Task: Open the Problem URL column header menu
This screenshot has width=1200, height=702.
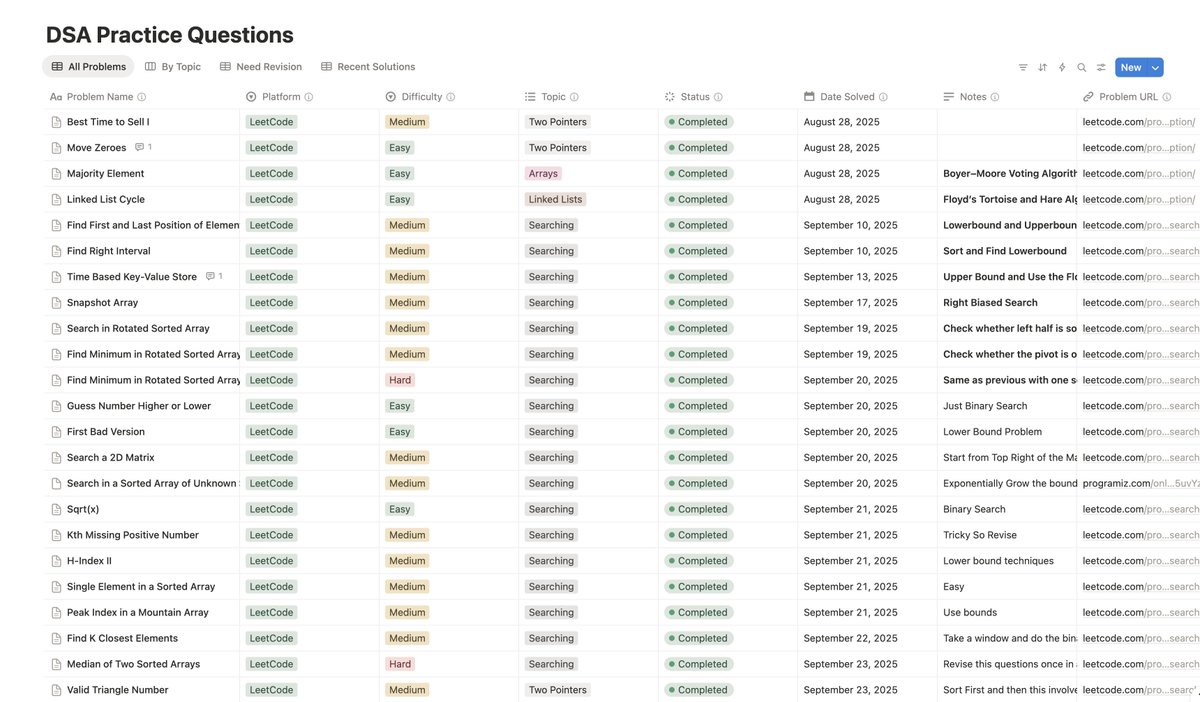Action: (x=1129, y=97)
